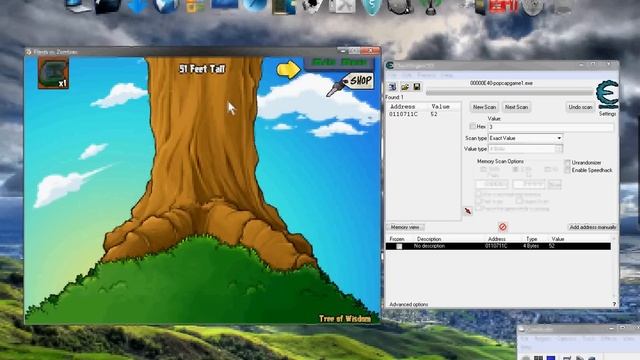Click the red no-entry clear list icon
Viewport: 640px width, 360px height.
click(502, 227)
